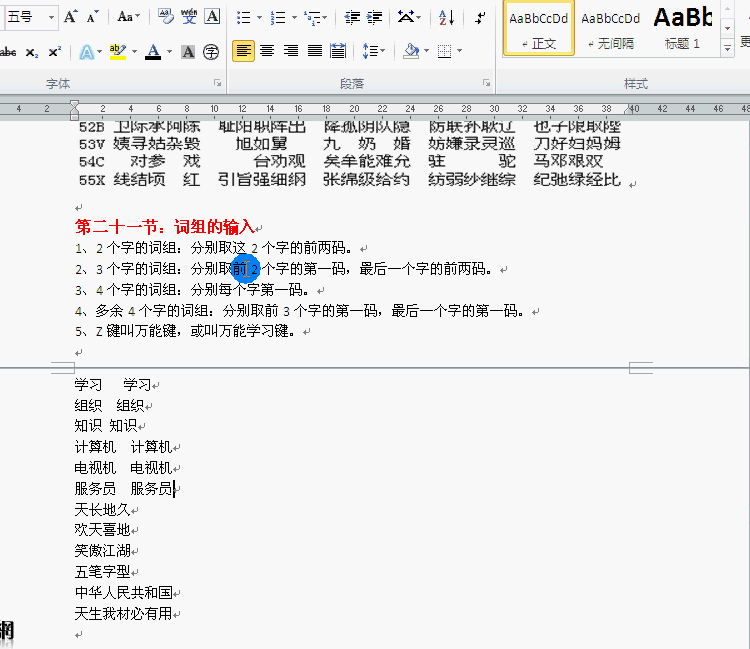Click the Text Effects icon
Screen dimensions: 750x649
click(87, 52)
